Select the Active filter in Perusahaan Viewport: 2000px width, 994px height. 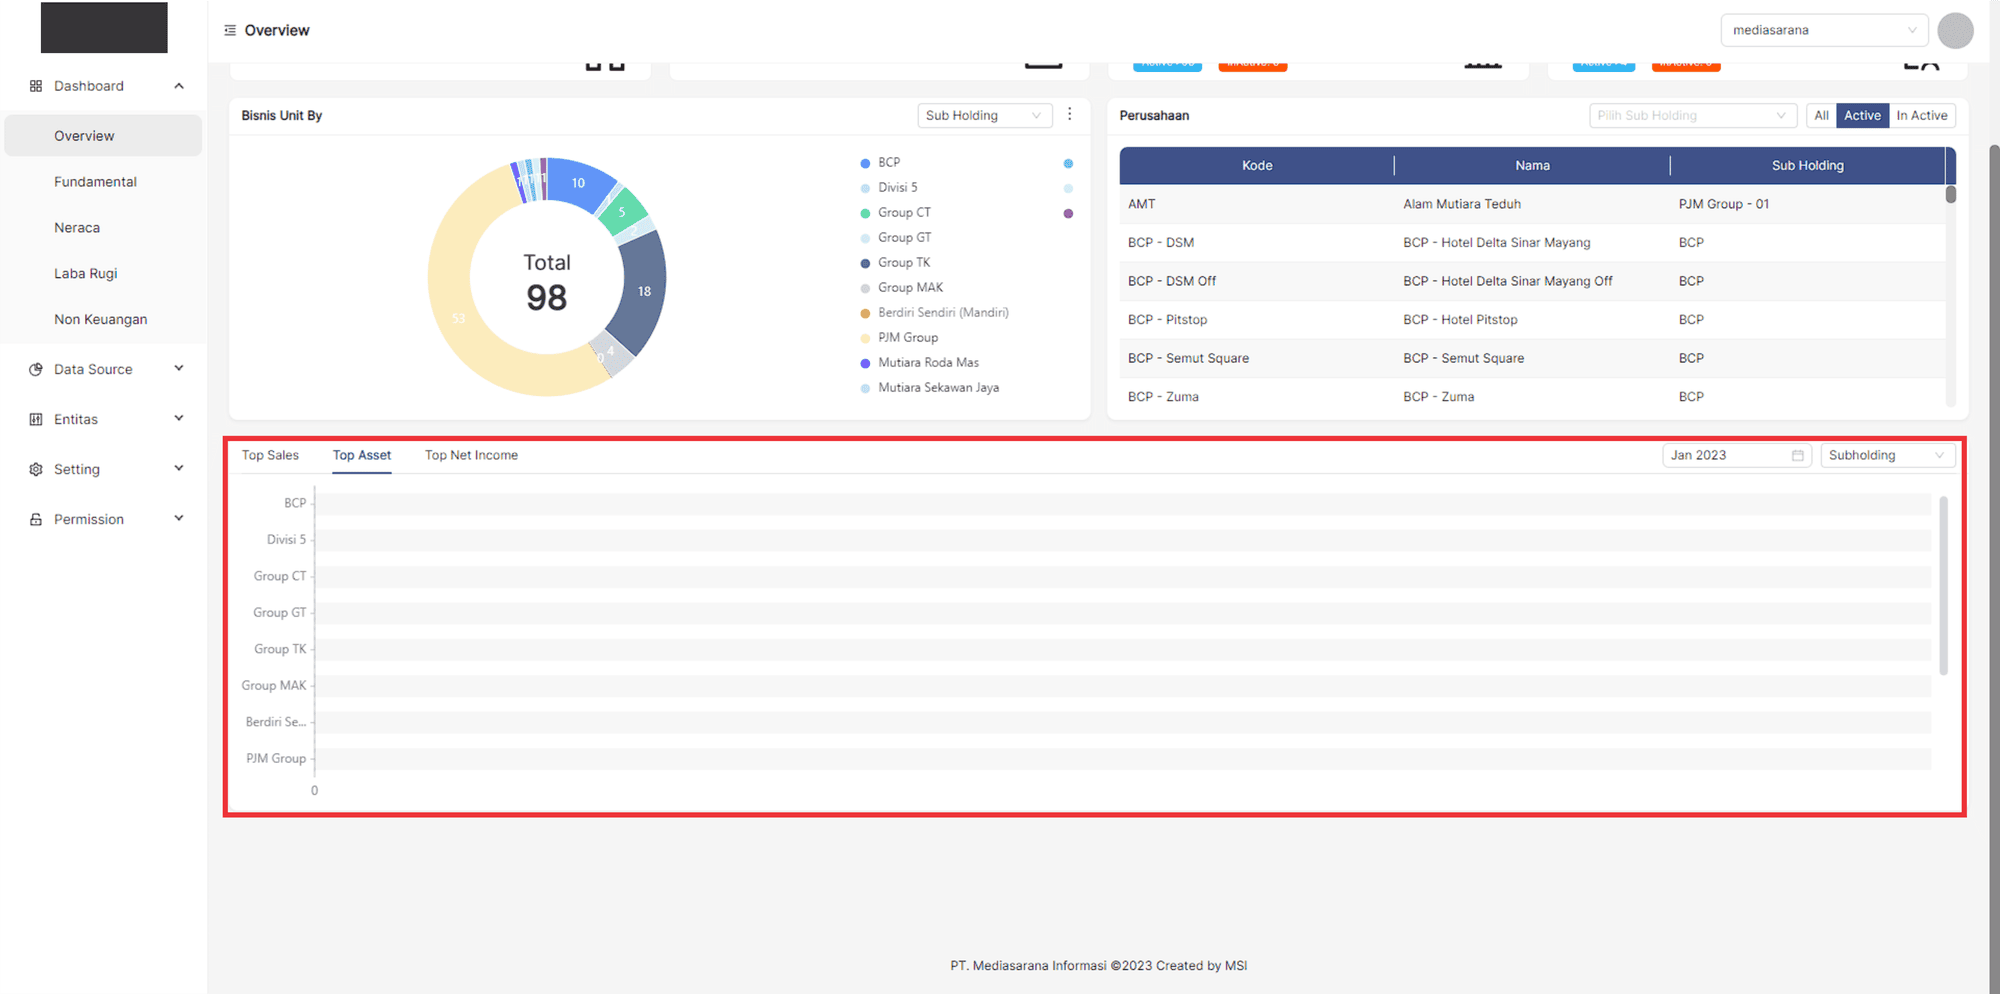1862,116
